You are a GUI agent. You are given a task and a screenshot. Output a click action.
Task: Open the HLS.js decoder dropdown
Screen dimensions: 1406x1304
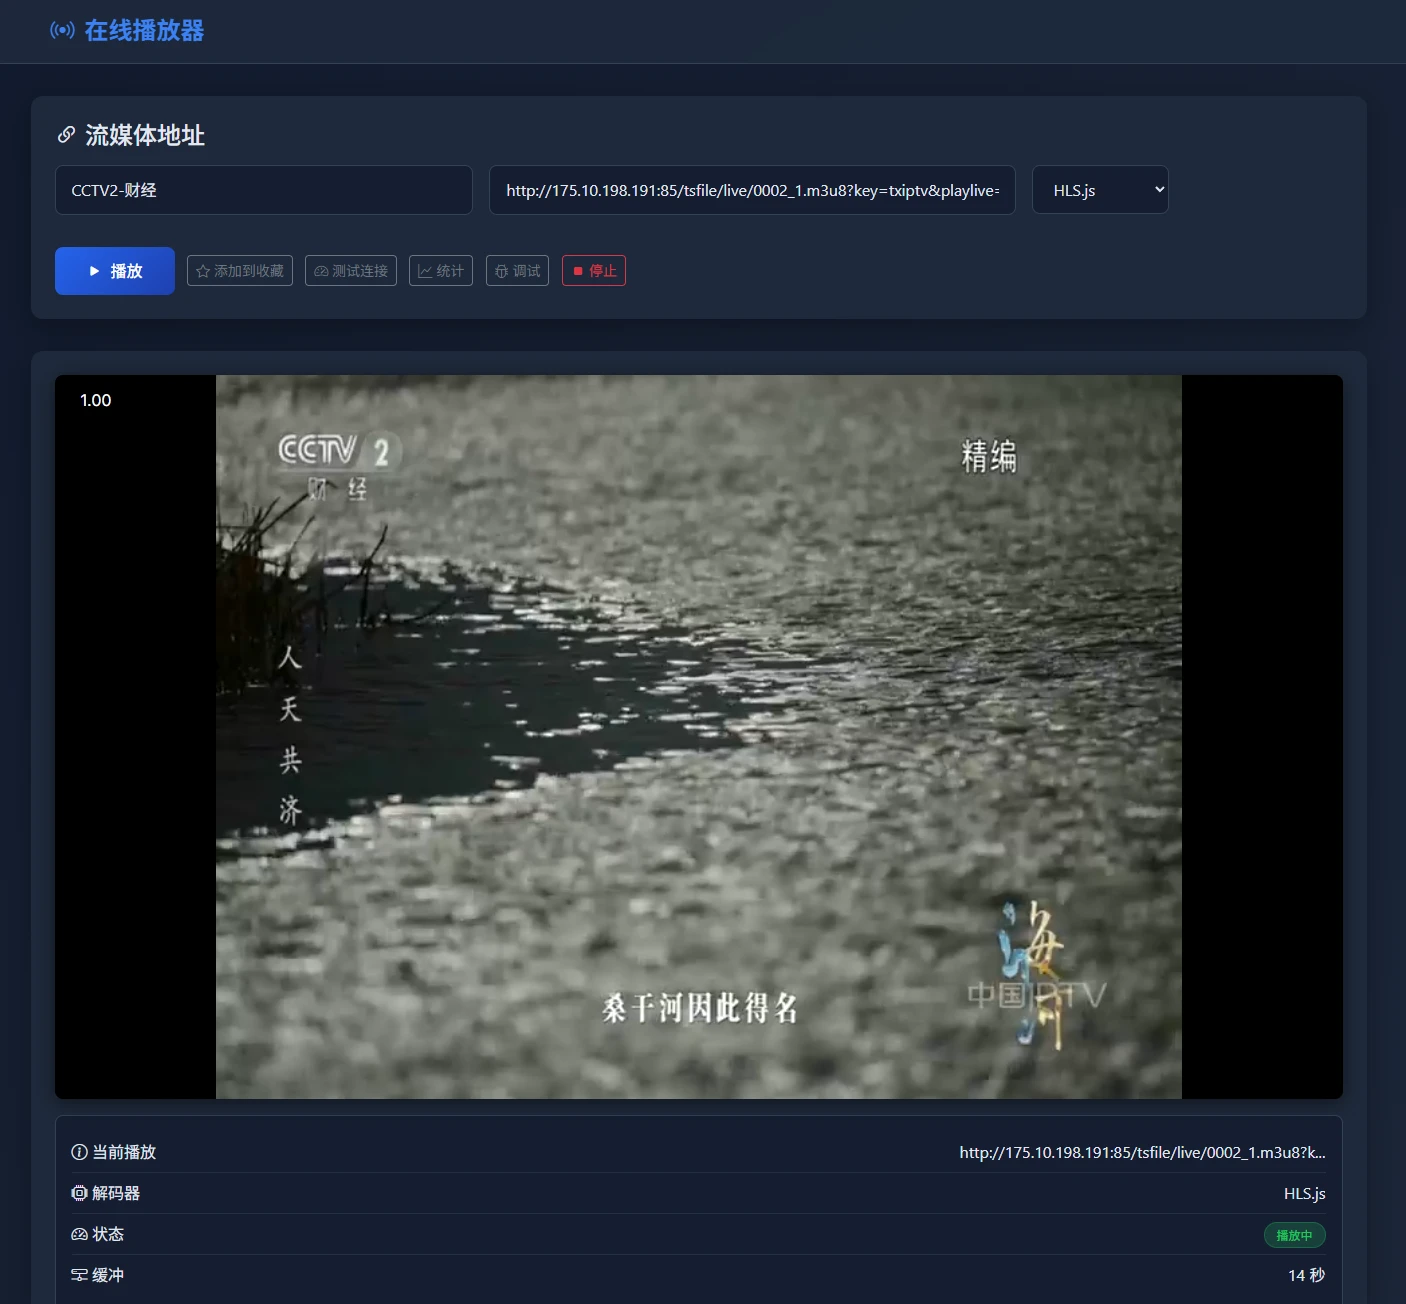click(x=1100, y=189)
